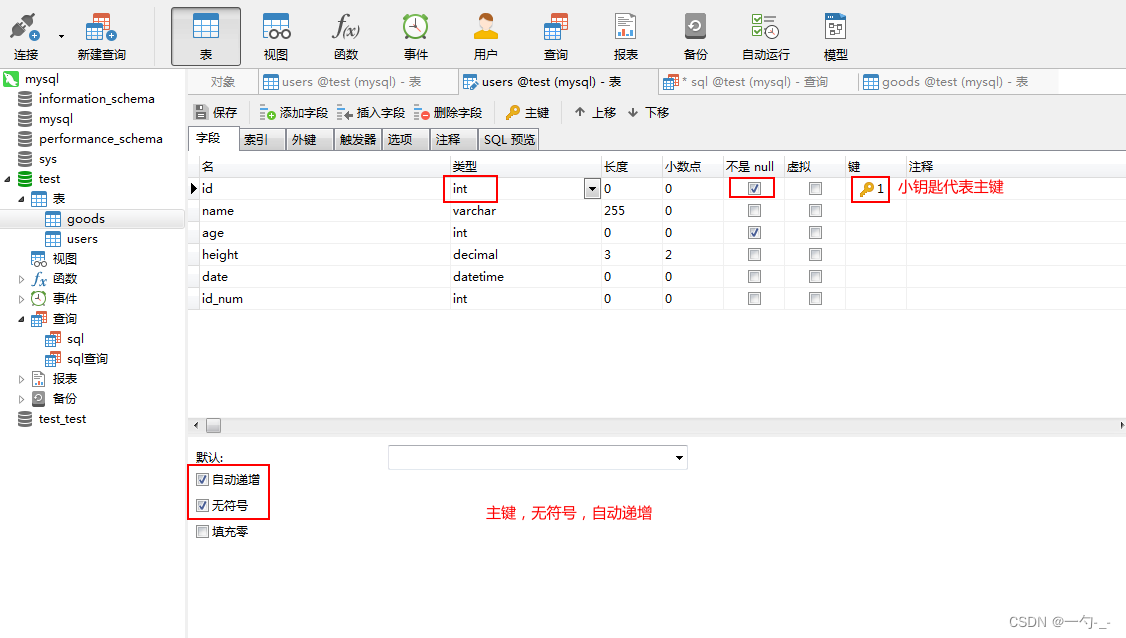The image size is (1126, 638).
Task: Open the 用户 users section
Action: point(485,36)
